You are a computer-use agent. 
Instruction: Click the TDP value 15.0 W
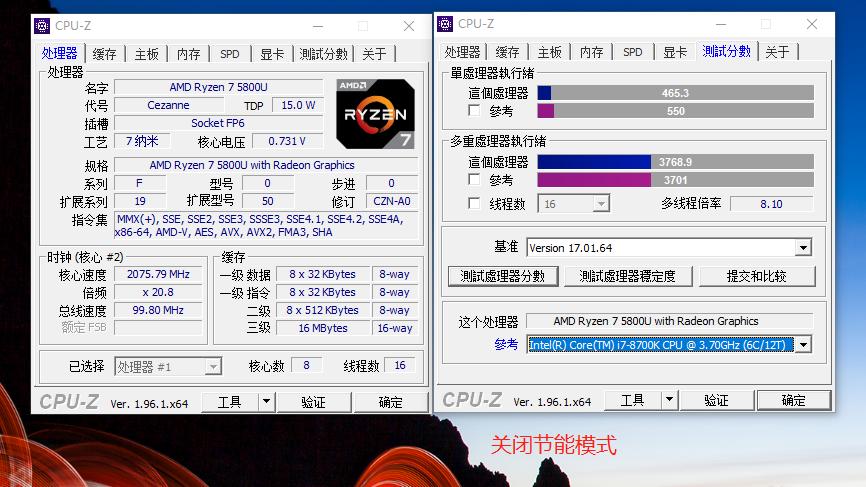click(298, 105)
